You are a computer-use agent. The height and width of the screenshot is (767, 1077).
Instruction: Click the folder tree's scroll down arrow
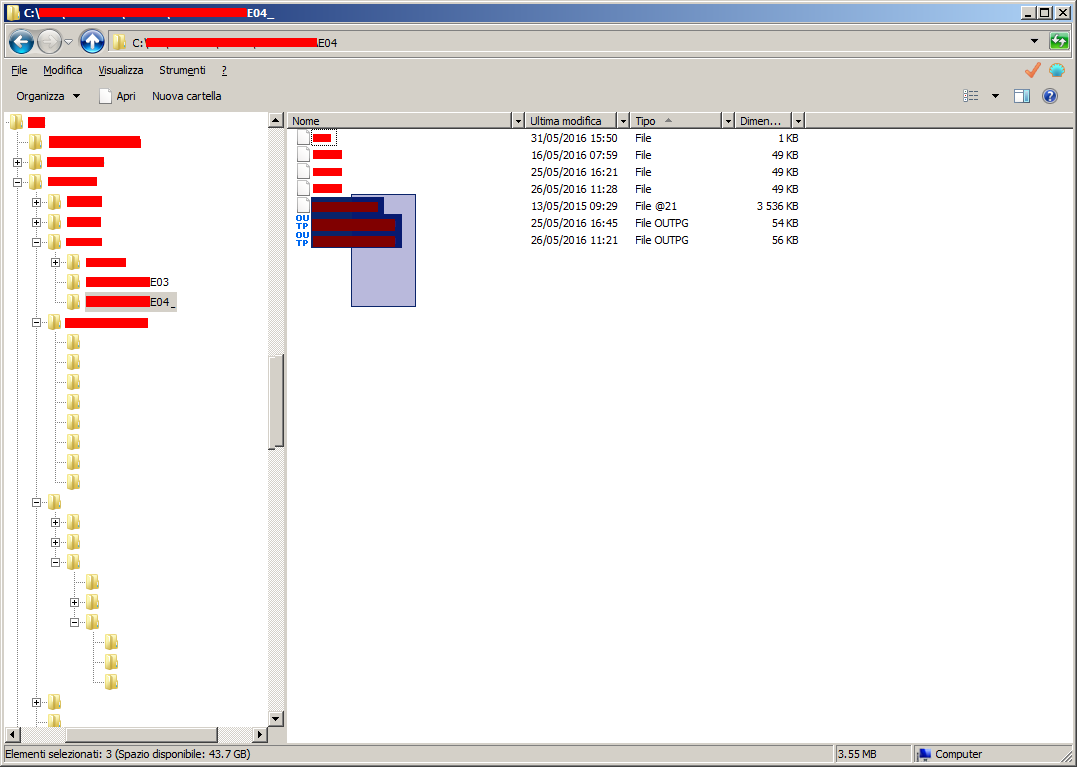pos(277,719)
